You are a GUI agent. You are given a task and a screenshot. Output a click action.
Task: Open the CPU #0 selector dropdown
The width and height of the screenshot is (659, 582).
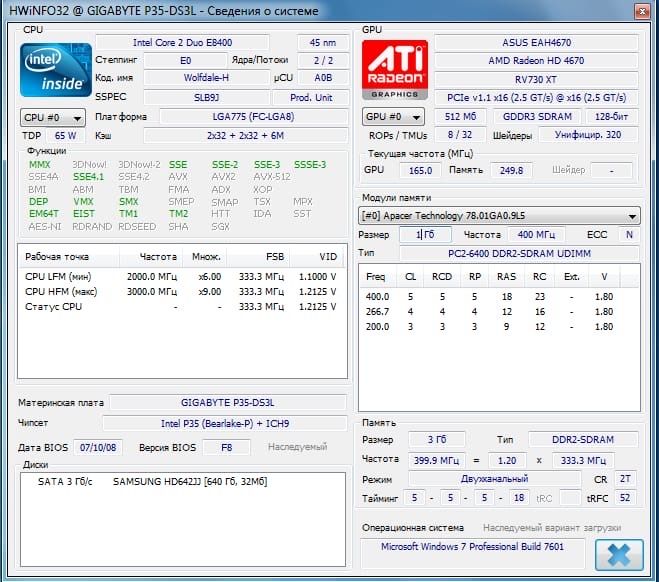point(53,117)
